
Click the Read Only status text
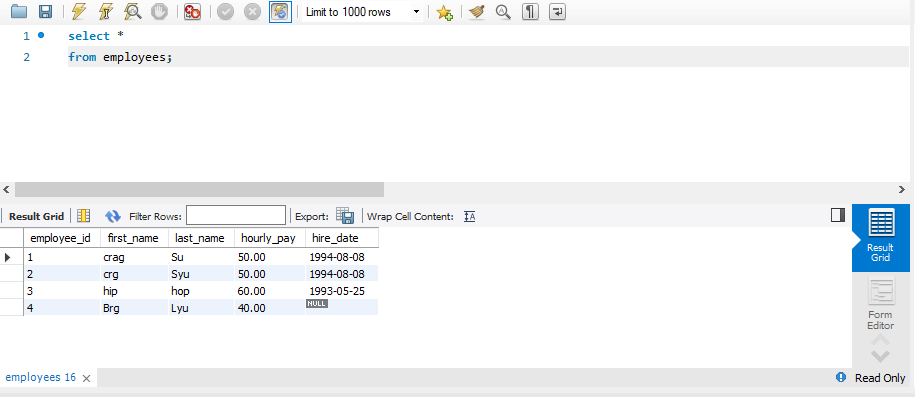point(880,378)
